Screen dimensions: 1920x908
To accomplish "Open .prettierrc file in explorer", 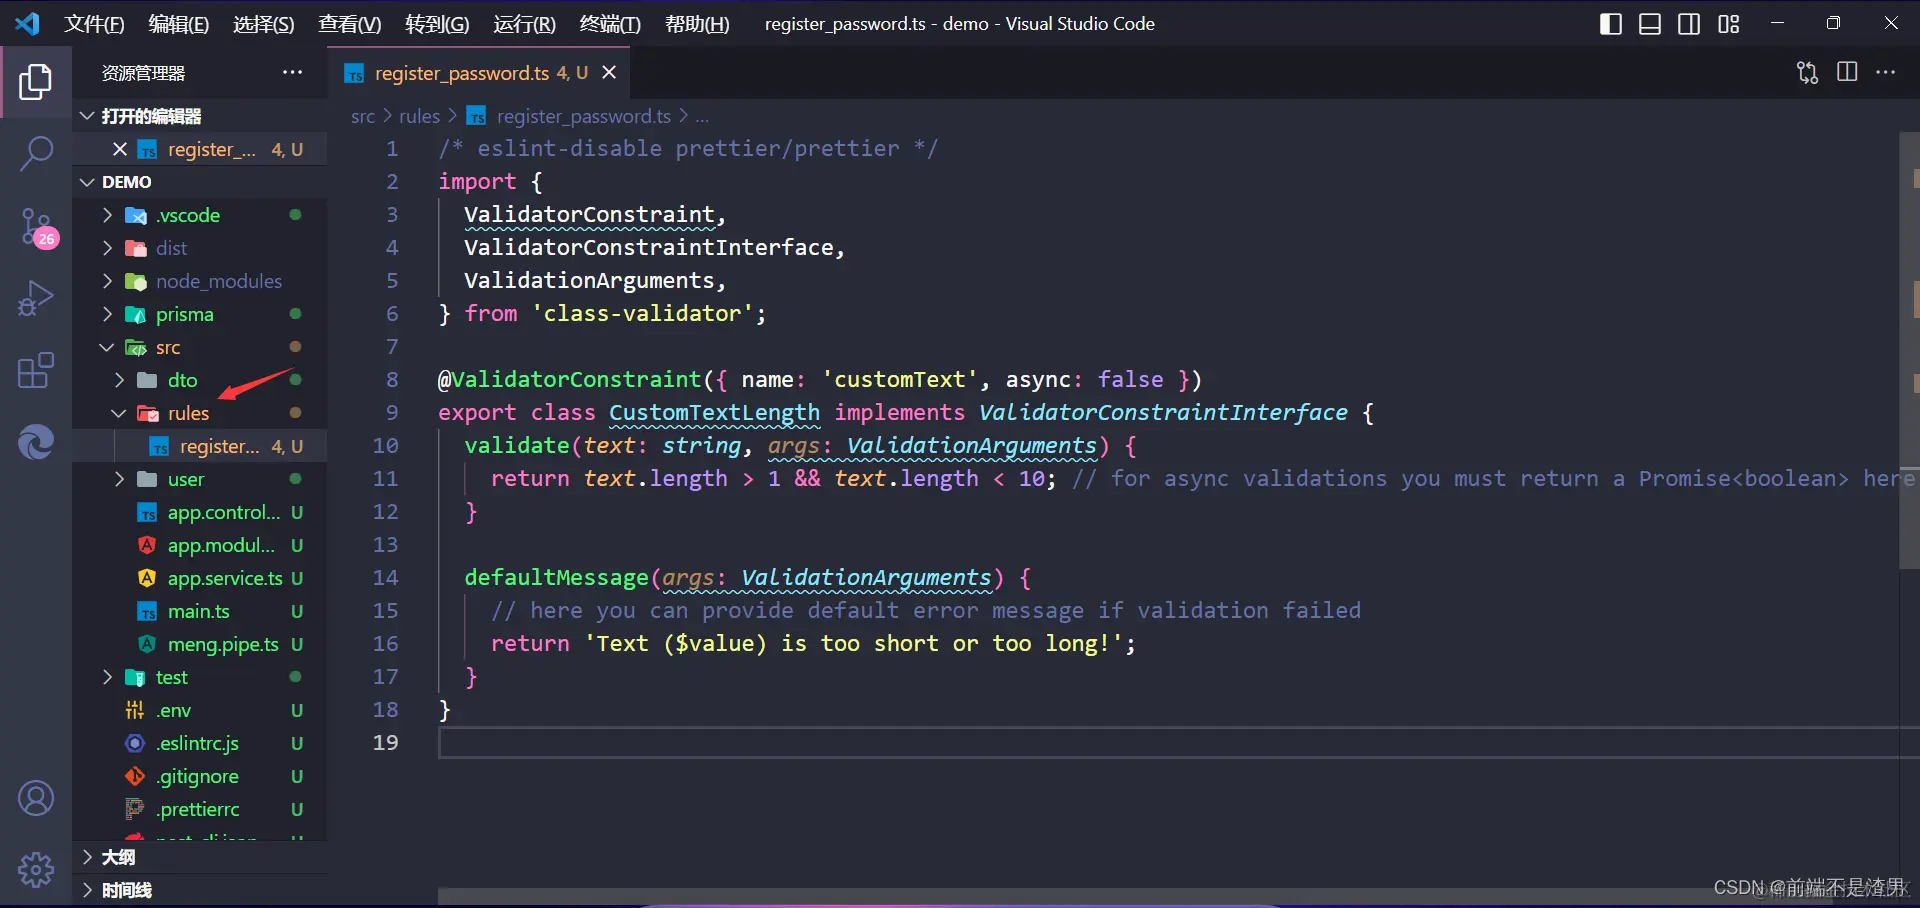I will click(199, 809).
